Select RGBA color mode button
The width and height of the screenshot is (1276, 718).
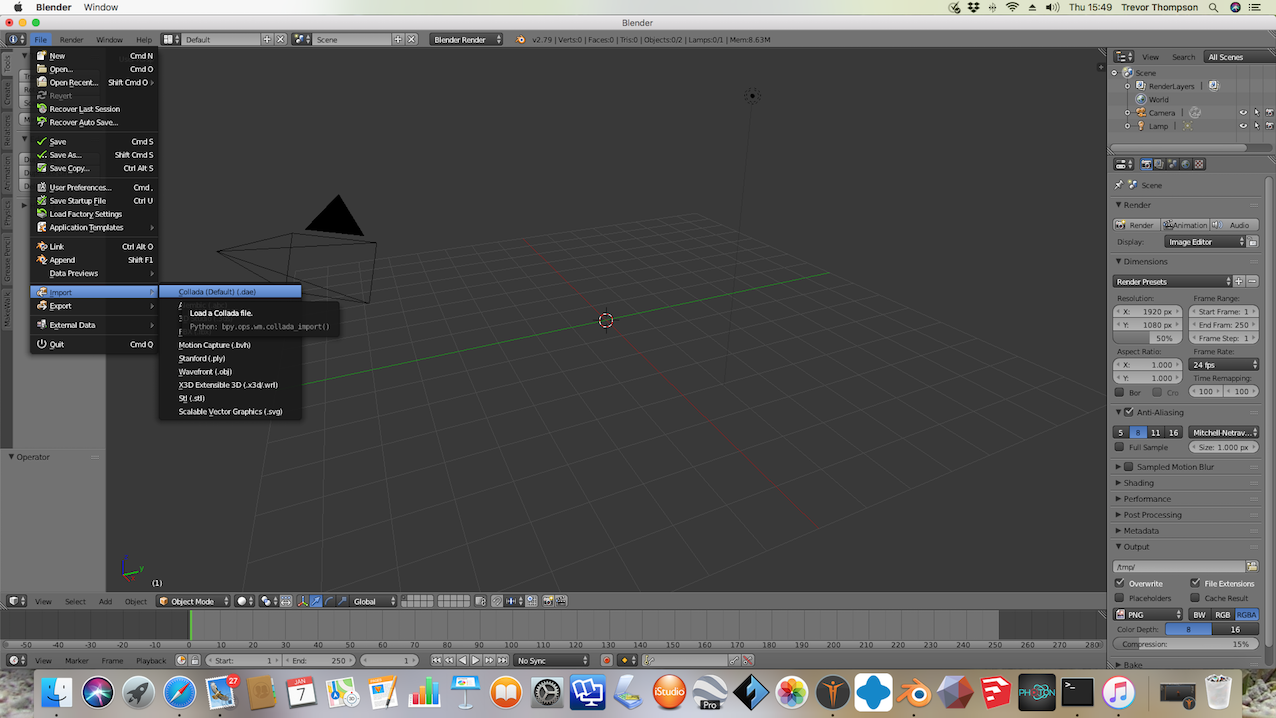[1246, 614]
